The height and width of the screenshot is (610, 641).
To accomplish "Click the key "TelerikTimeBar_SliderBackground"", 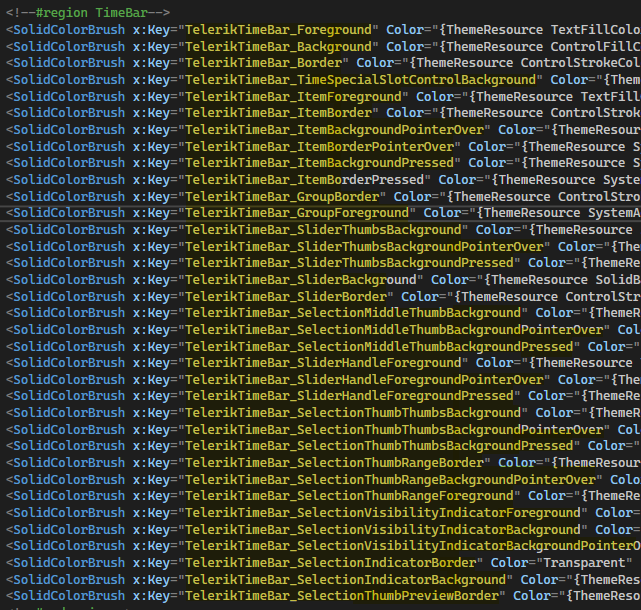I will [x=301, y=280].
